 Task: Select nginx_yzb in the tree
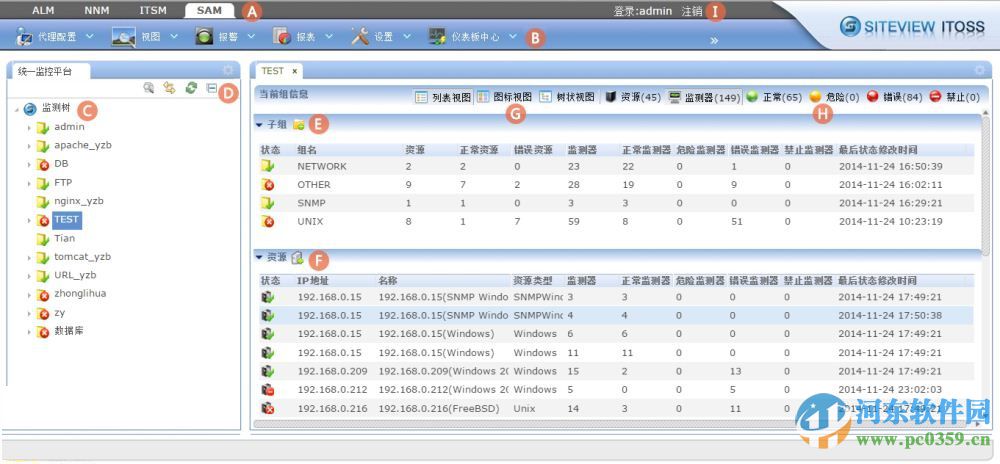pyautogui.click(x=79, y=201)
